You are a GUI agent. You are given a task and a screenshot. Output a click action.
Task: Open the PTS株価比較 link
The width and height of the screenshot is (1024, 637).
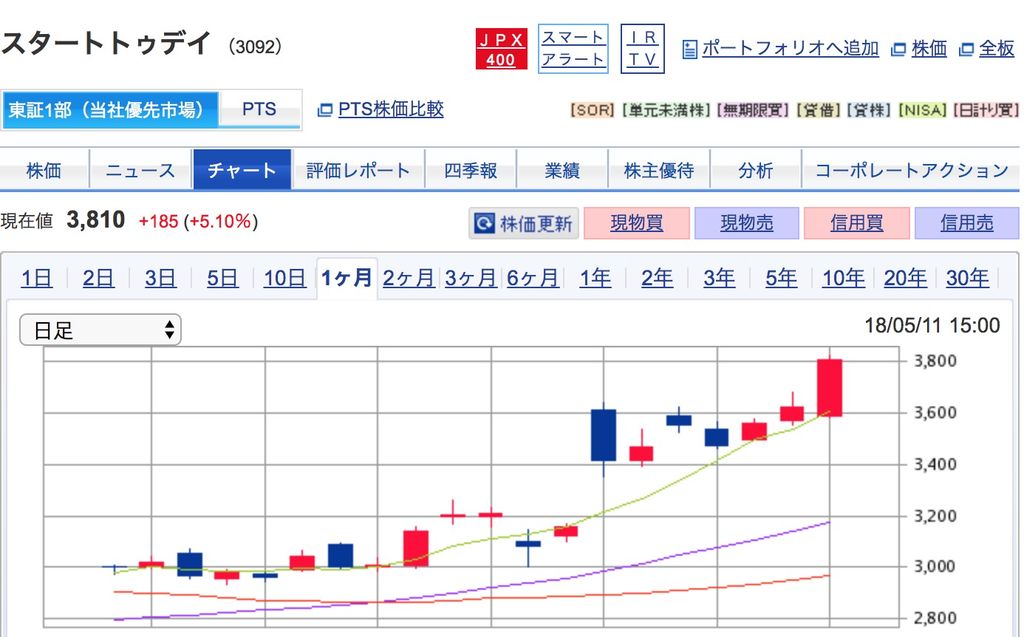(391, 109)
